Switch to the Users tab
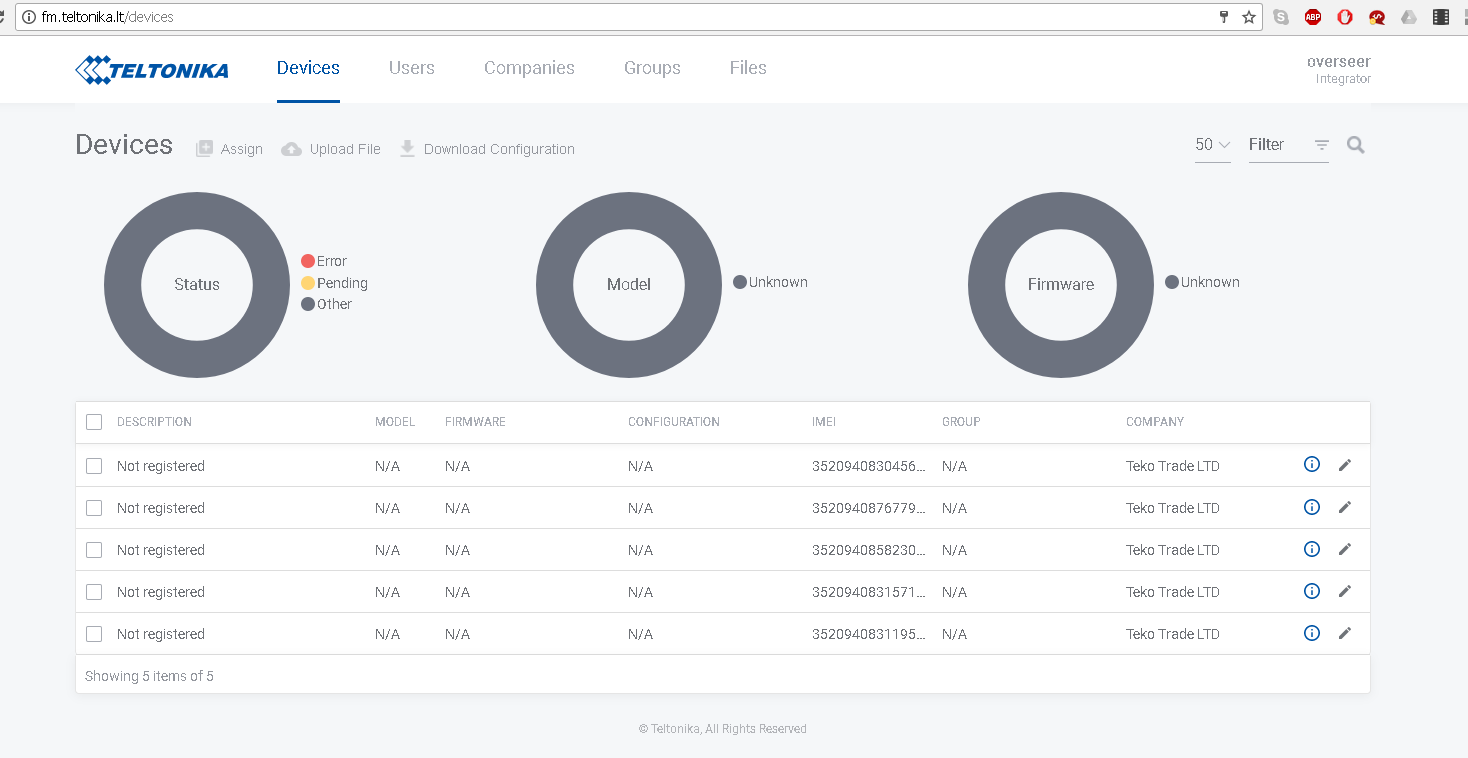1468x758 pixels. 411,68
